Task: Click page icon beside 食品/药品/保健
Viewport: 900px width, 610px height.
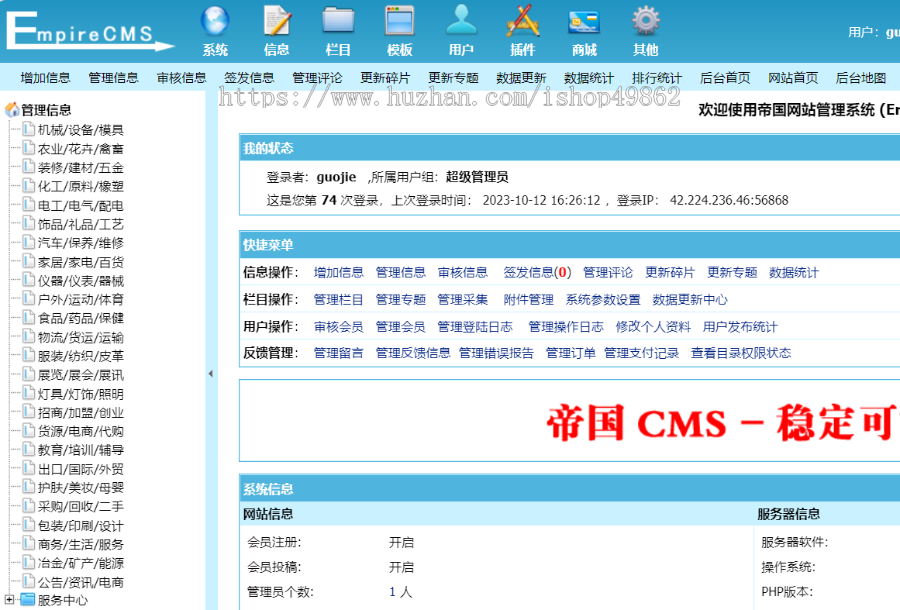Action: (29, 317)
